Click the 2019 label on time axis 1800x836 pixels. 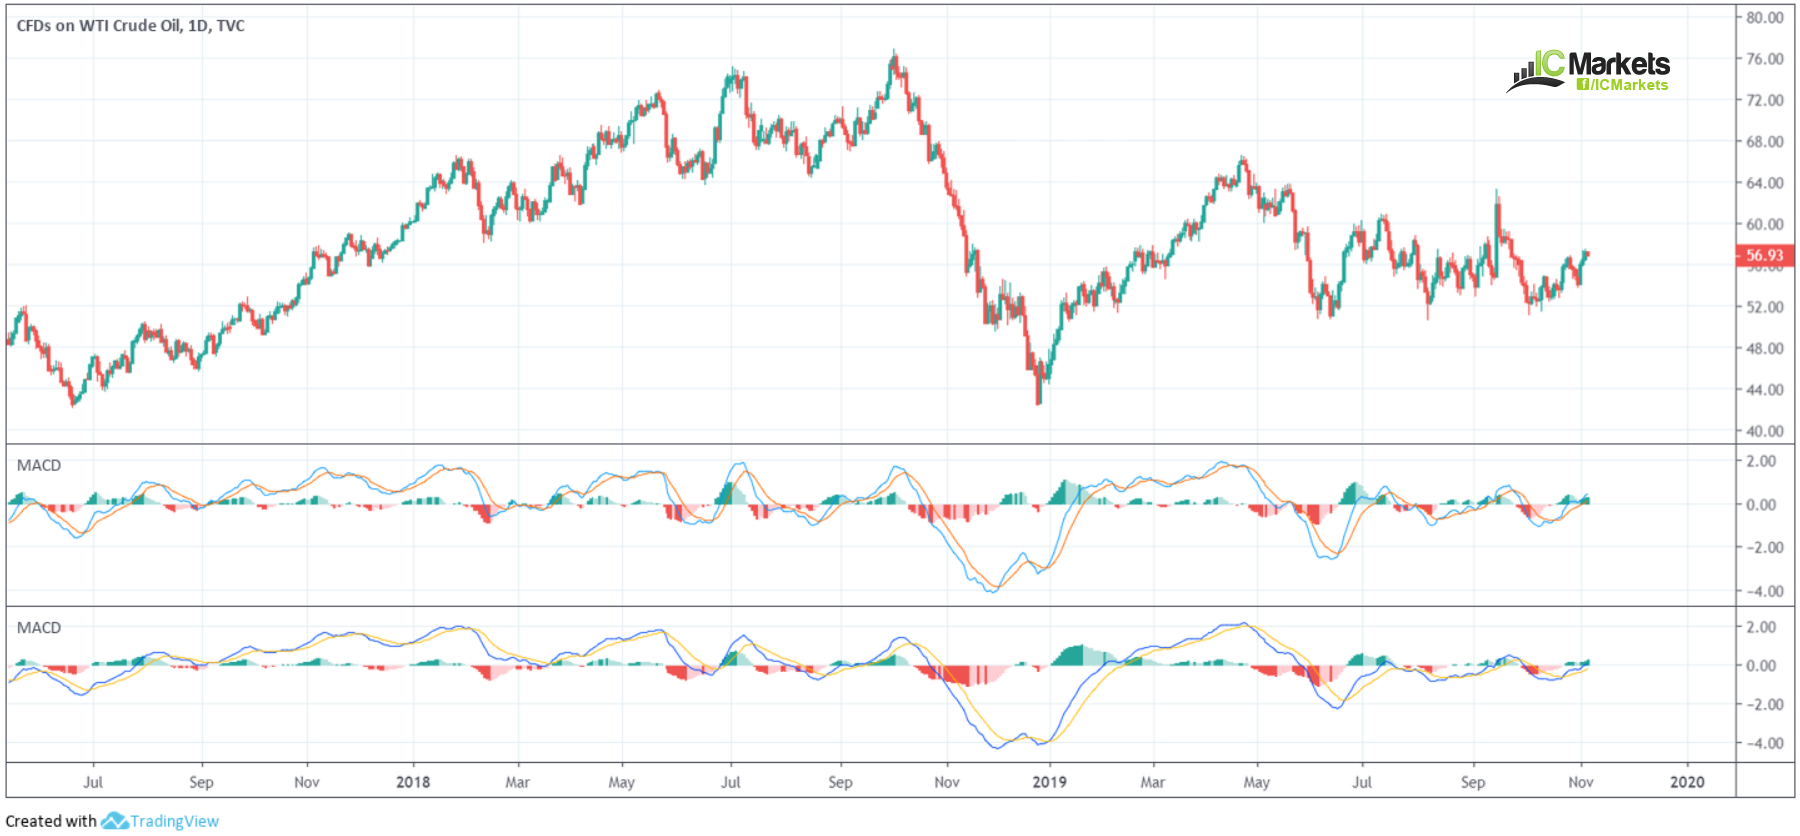coord(1049,782)
